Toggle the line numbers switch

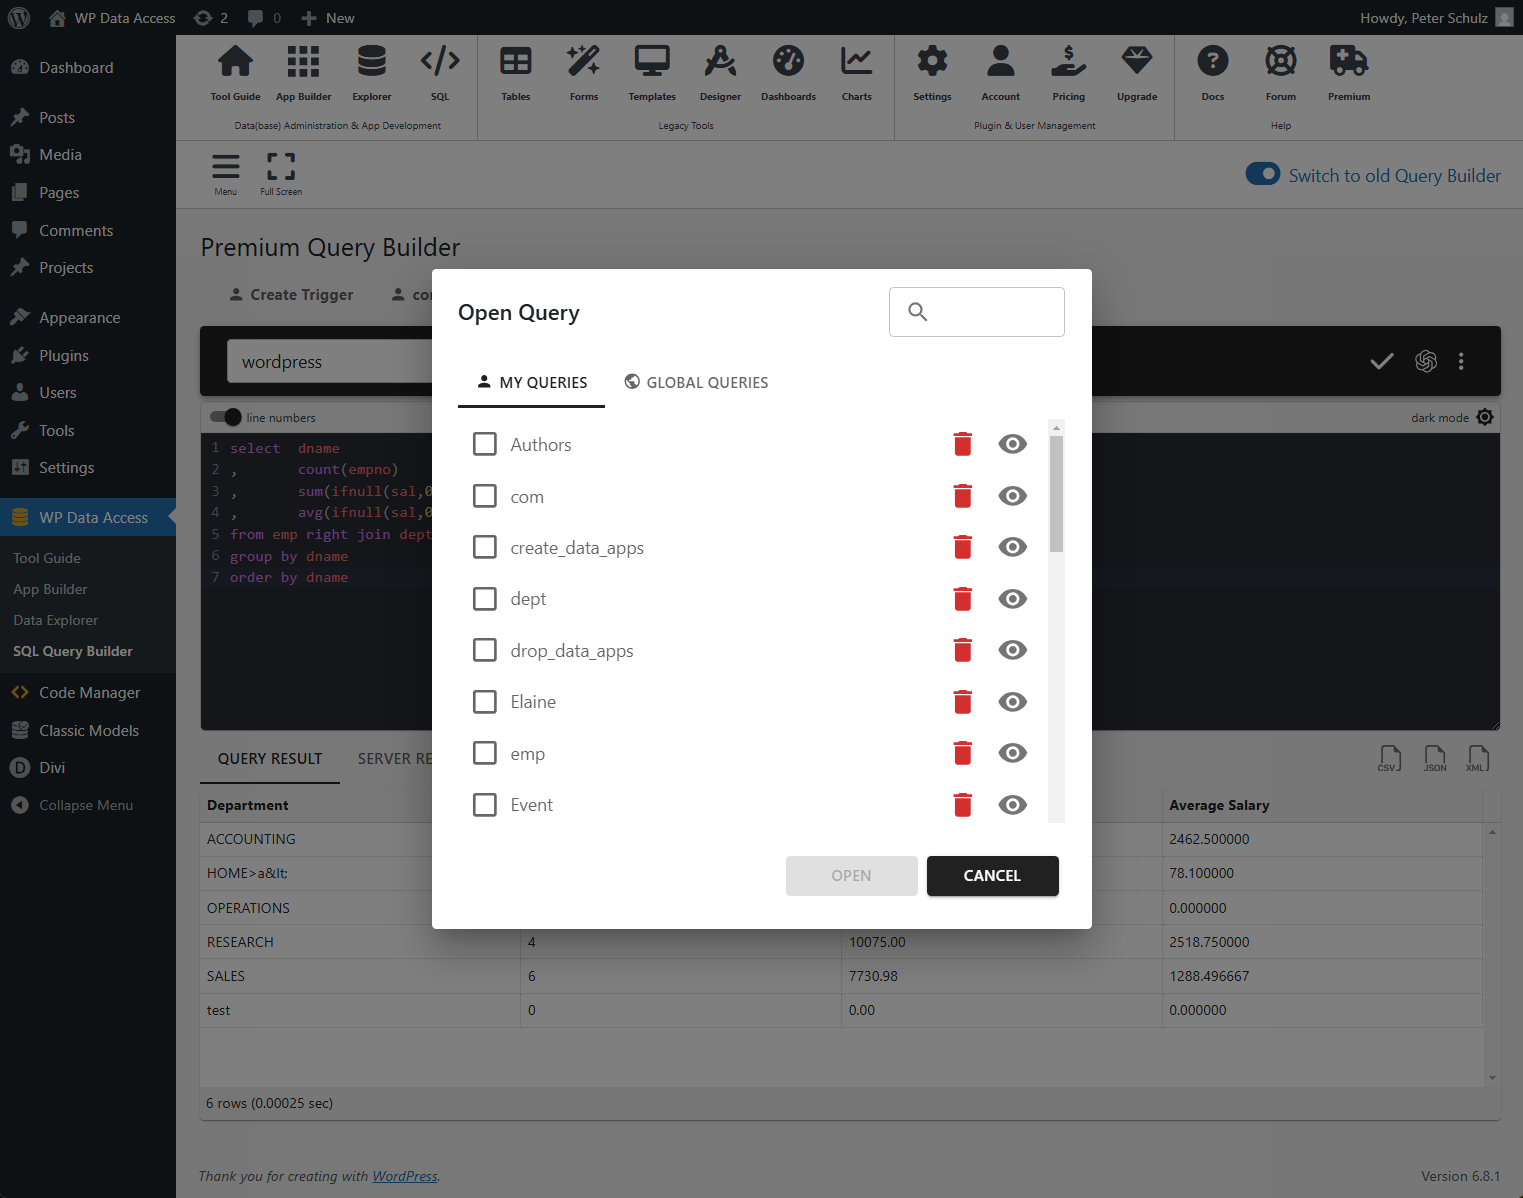point(226,417)
